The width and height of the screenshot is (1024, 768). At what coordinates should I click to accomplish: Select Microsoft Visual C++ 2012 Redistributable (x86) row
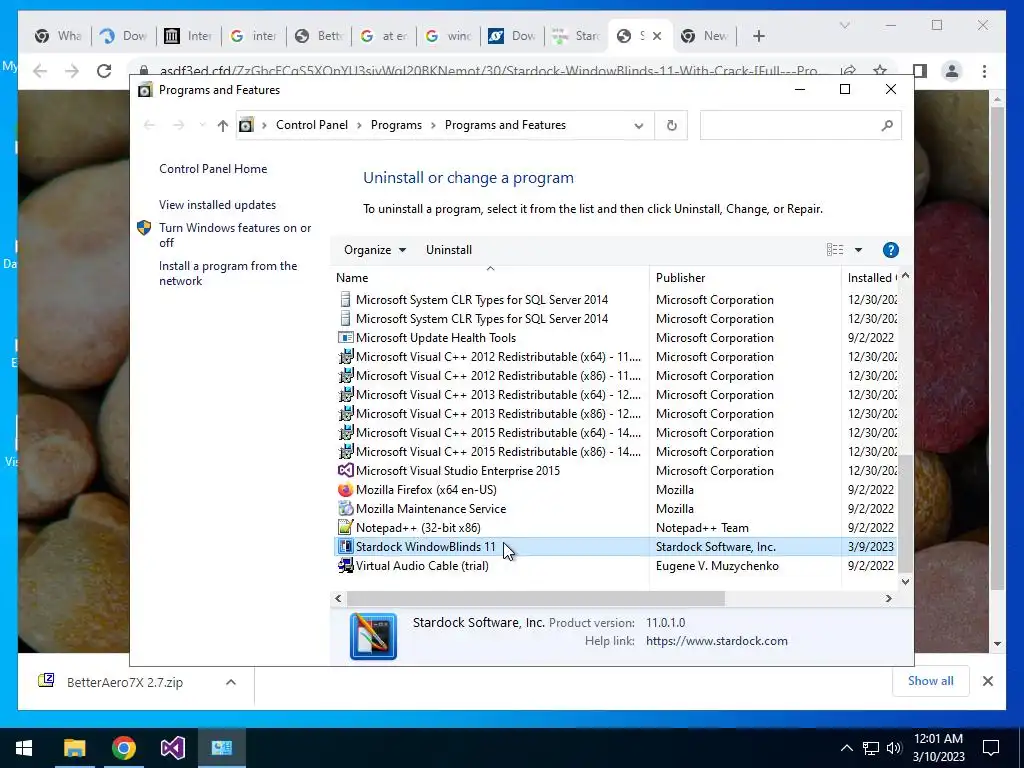(615, 376)
